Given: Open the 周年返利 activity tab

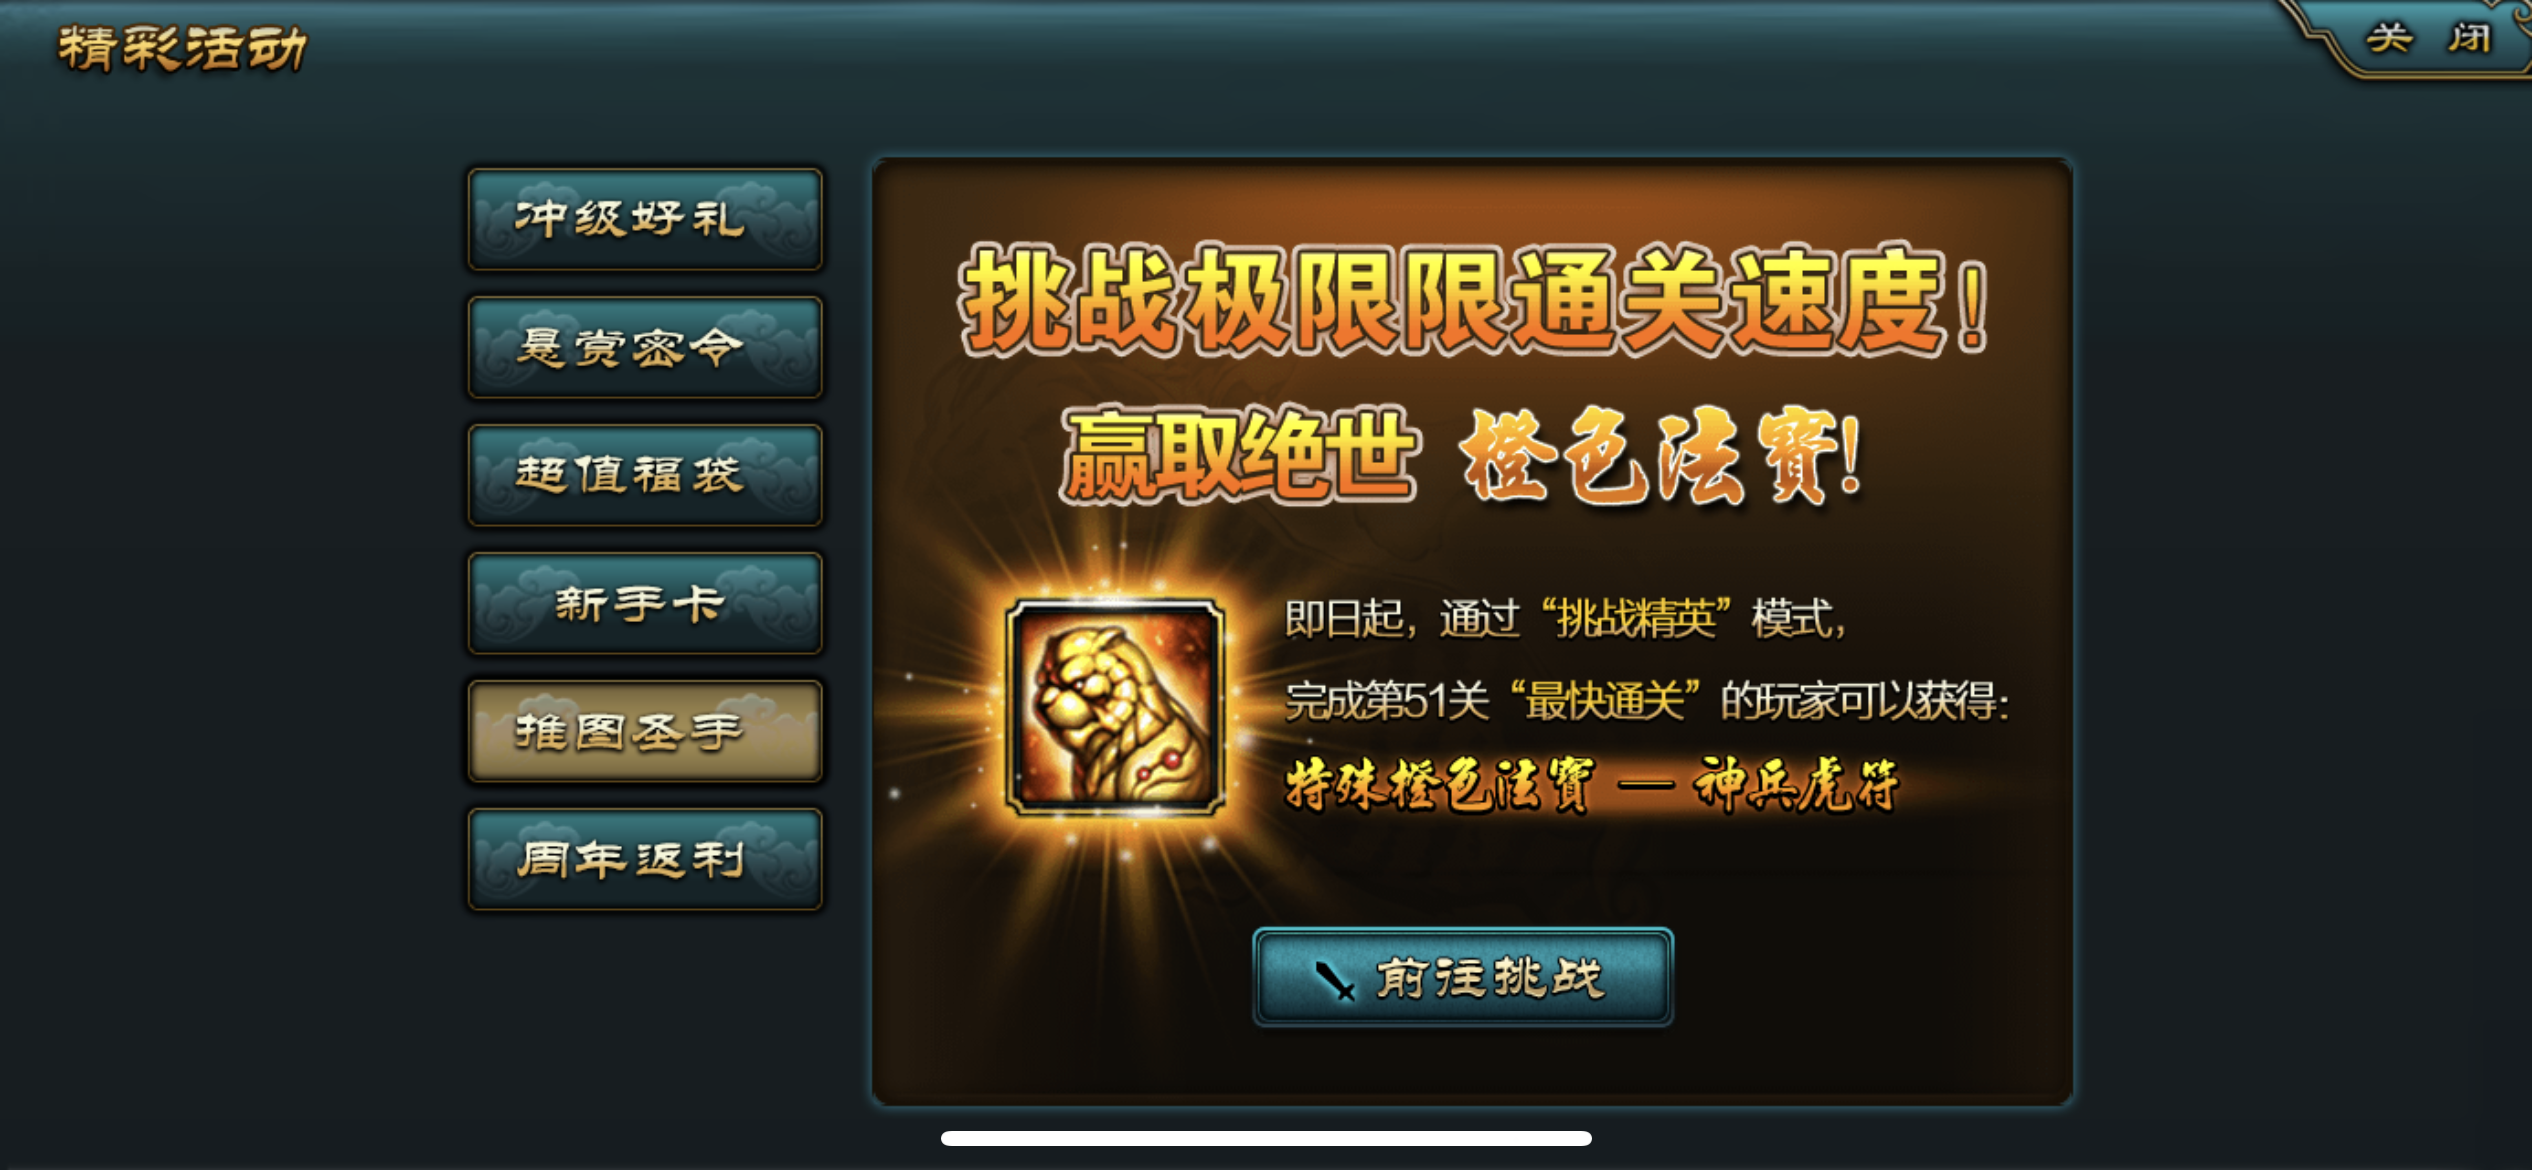Looking at the screenshot, I should coord(645,859).
